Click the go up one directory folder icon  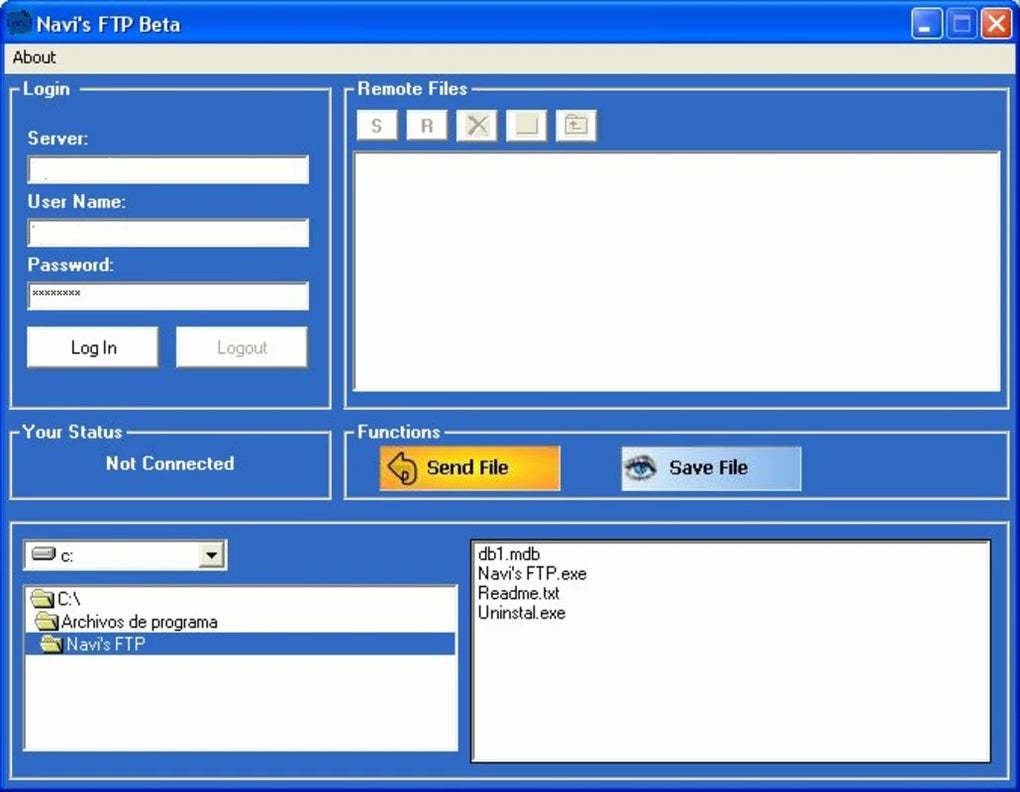576,124
